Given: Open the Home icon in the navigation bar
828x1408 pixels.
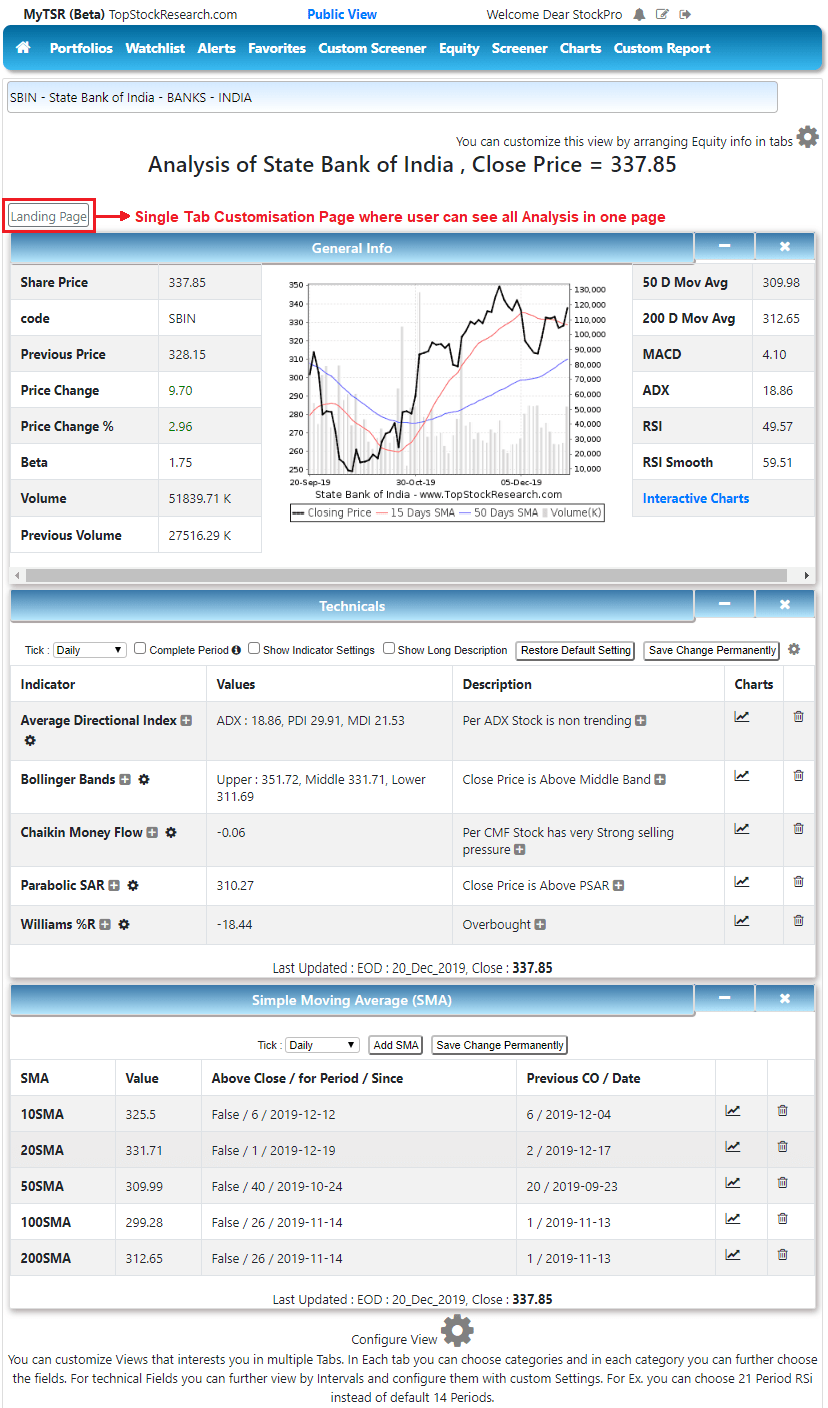Looking at the screenshot, I should pos(22,47).
